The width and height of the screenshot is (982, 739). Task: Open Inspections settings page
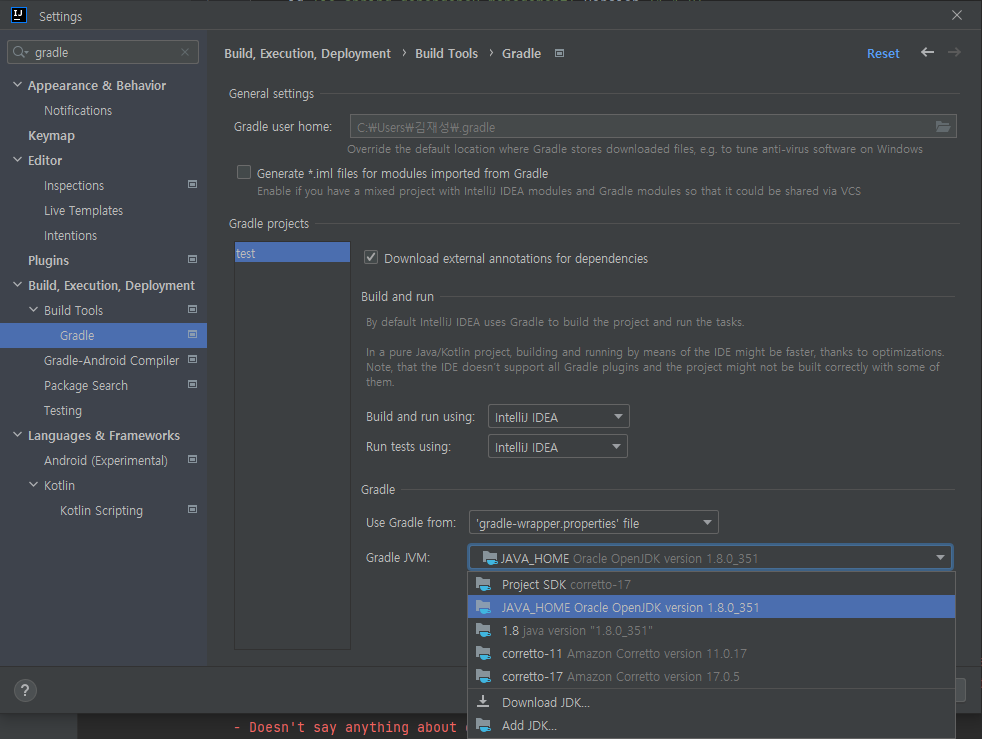(x=74, y=185)
